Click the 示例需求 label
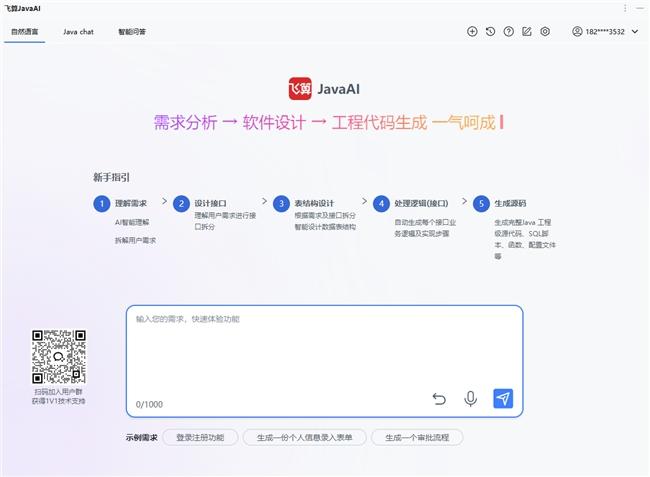The height and width of the screenshot is (477, 650). tap(142, 438)
